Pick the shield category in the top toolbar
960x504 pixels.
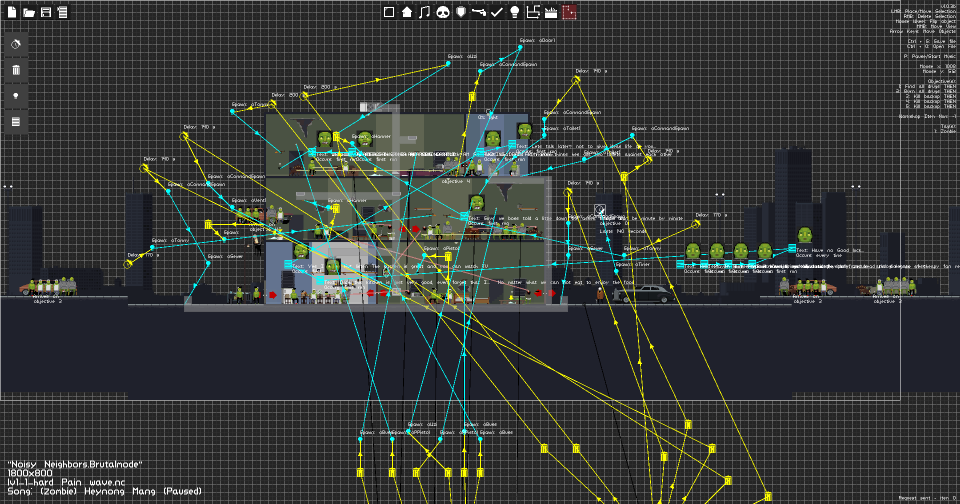pos(461,12)
